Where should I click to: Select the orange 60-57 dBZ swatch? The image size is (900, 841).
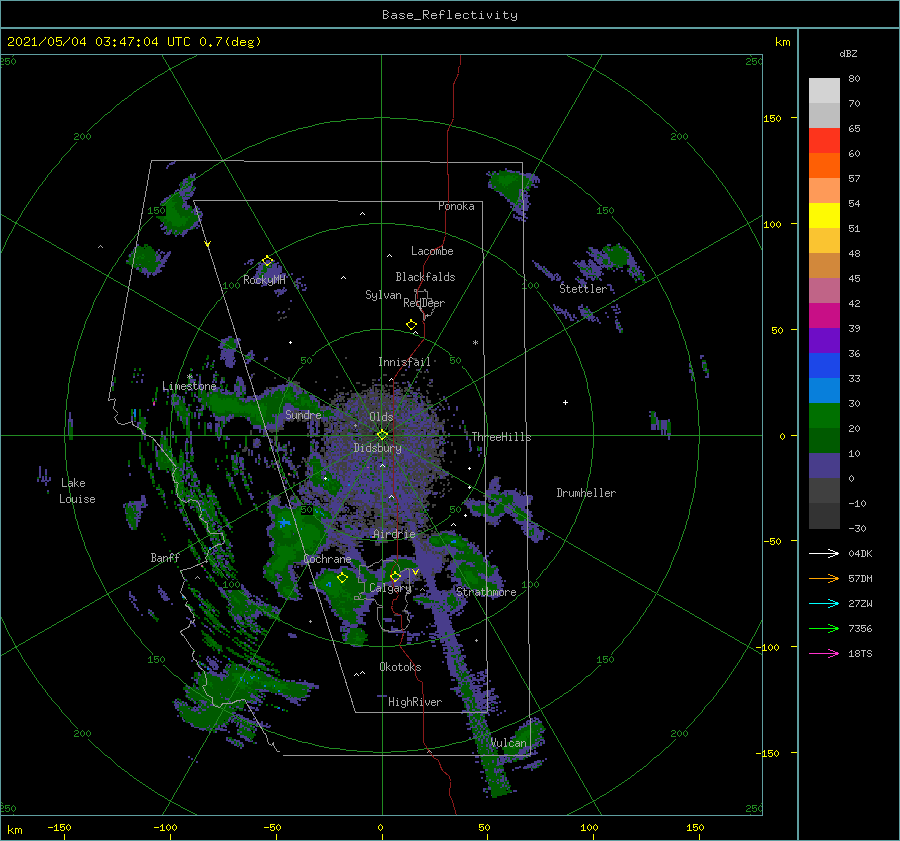pos(824,165)
